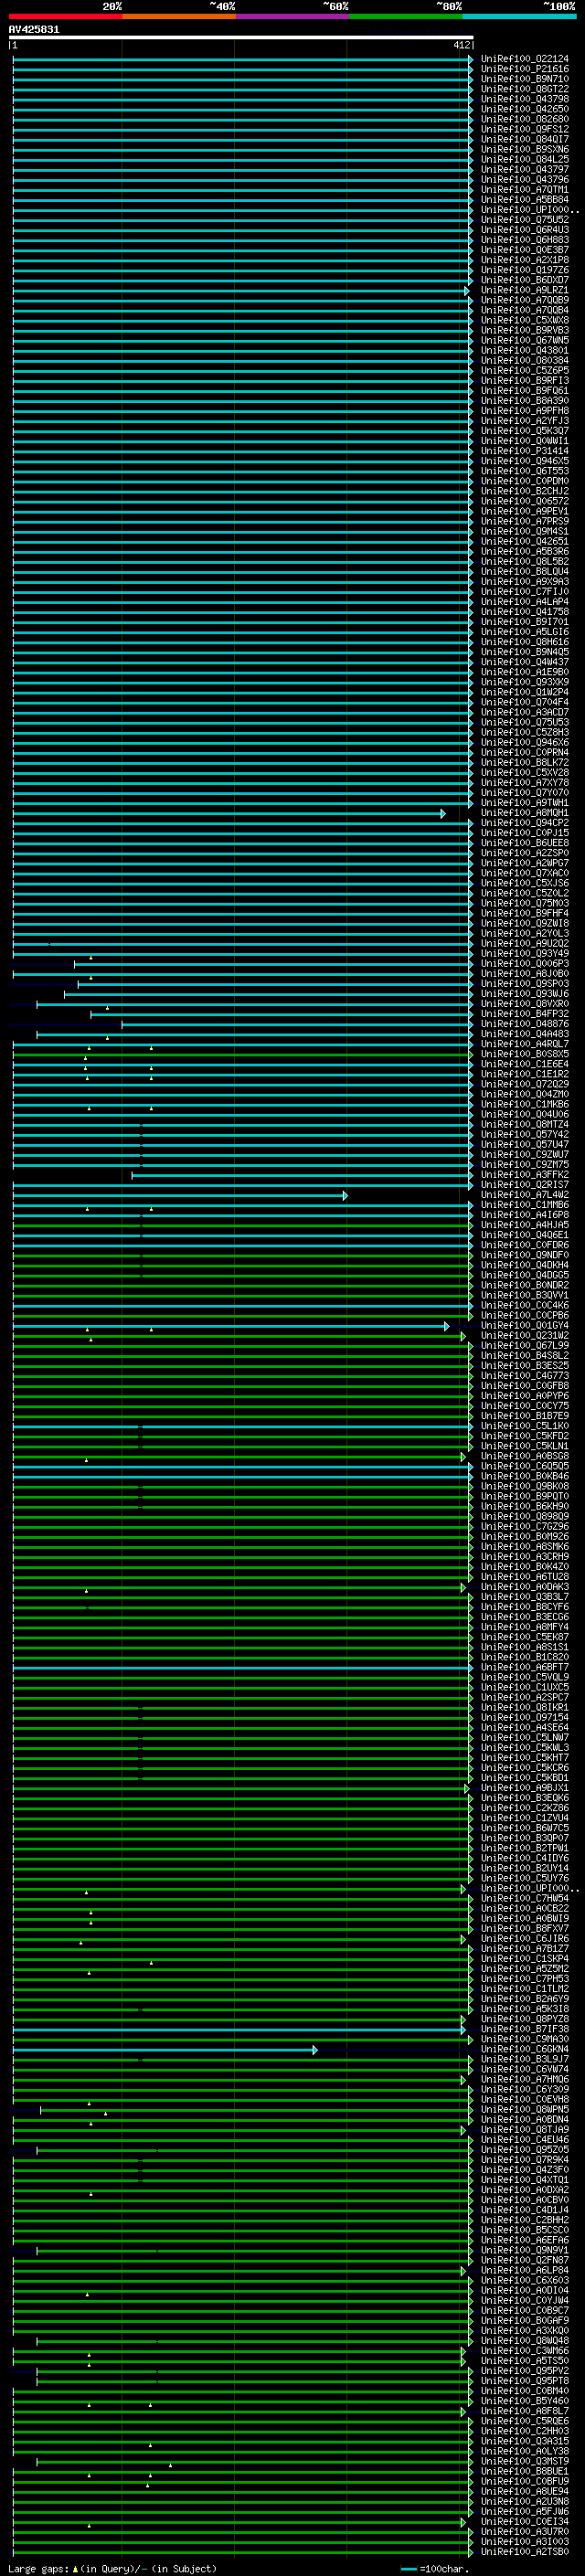Select hit UniRef100_A6TU28

(525, 1577)
